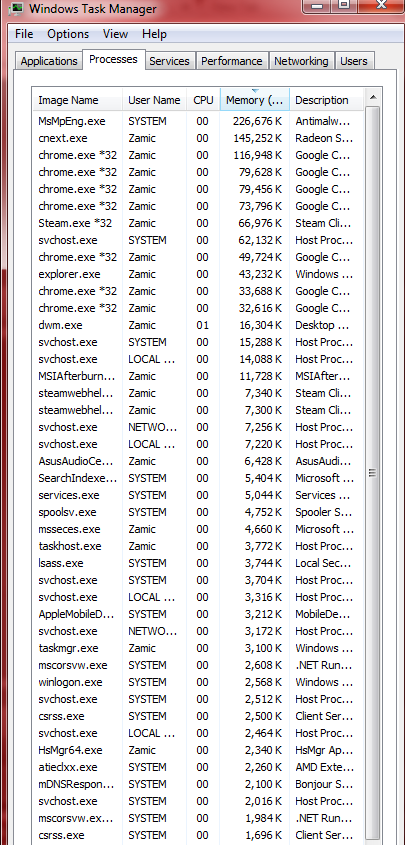The height and width of the screenshot is (845, 405).
Task: Select chrome.exe using 116,948 K memory
Action: click(x=198, y=155)
